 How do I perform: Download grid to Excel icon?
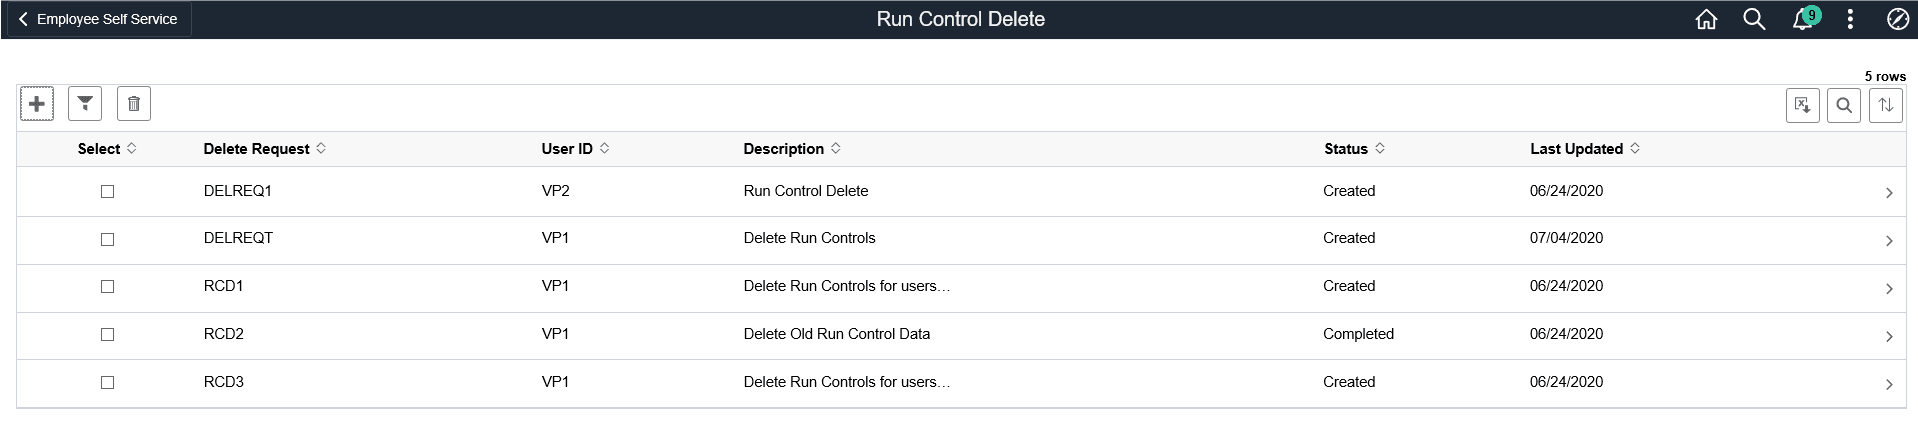1802,105
